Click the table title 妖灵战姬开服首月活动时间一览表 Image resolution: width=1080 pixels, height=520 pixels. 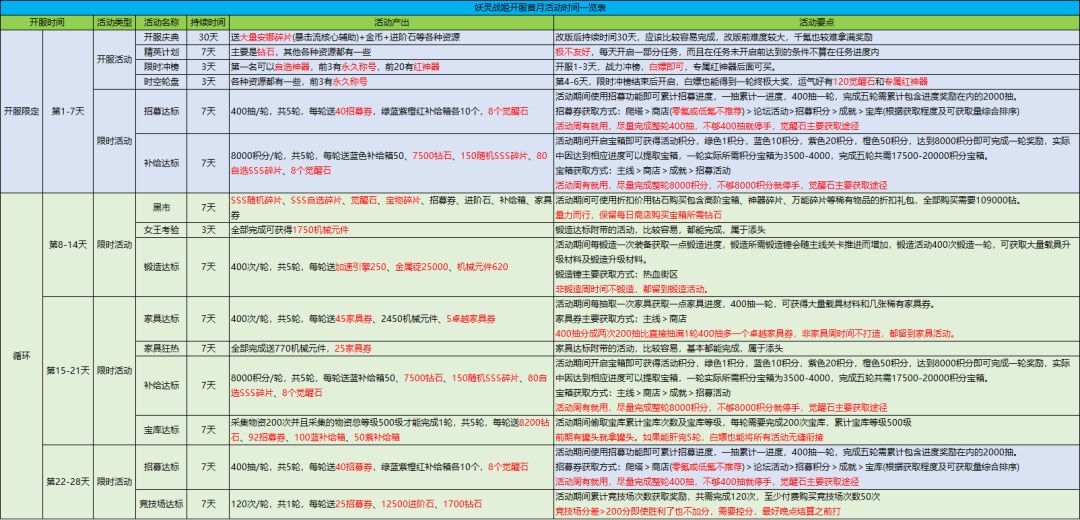coord(540,8)
